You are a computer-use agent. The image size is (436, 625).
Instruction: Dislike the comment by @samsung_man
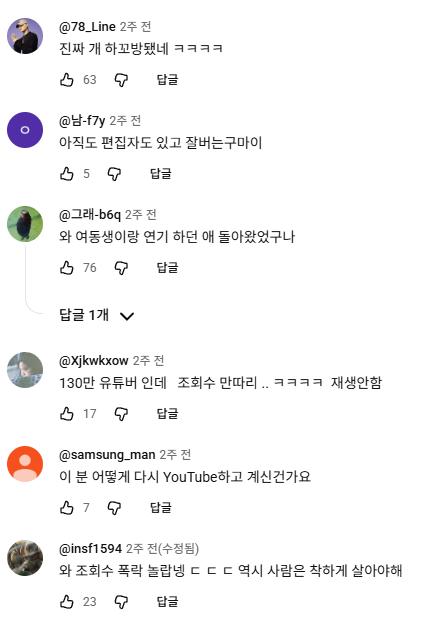point(114,508)
